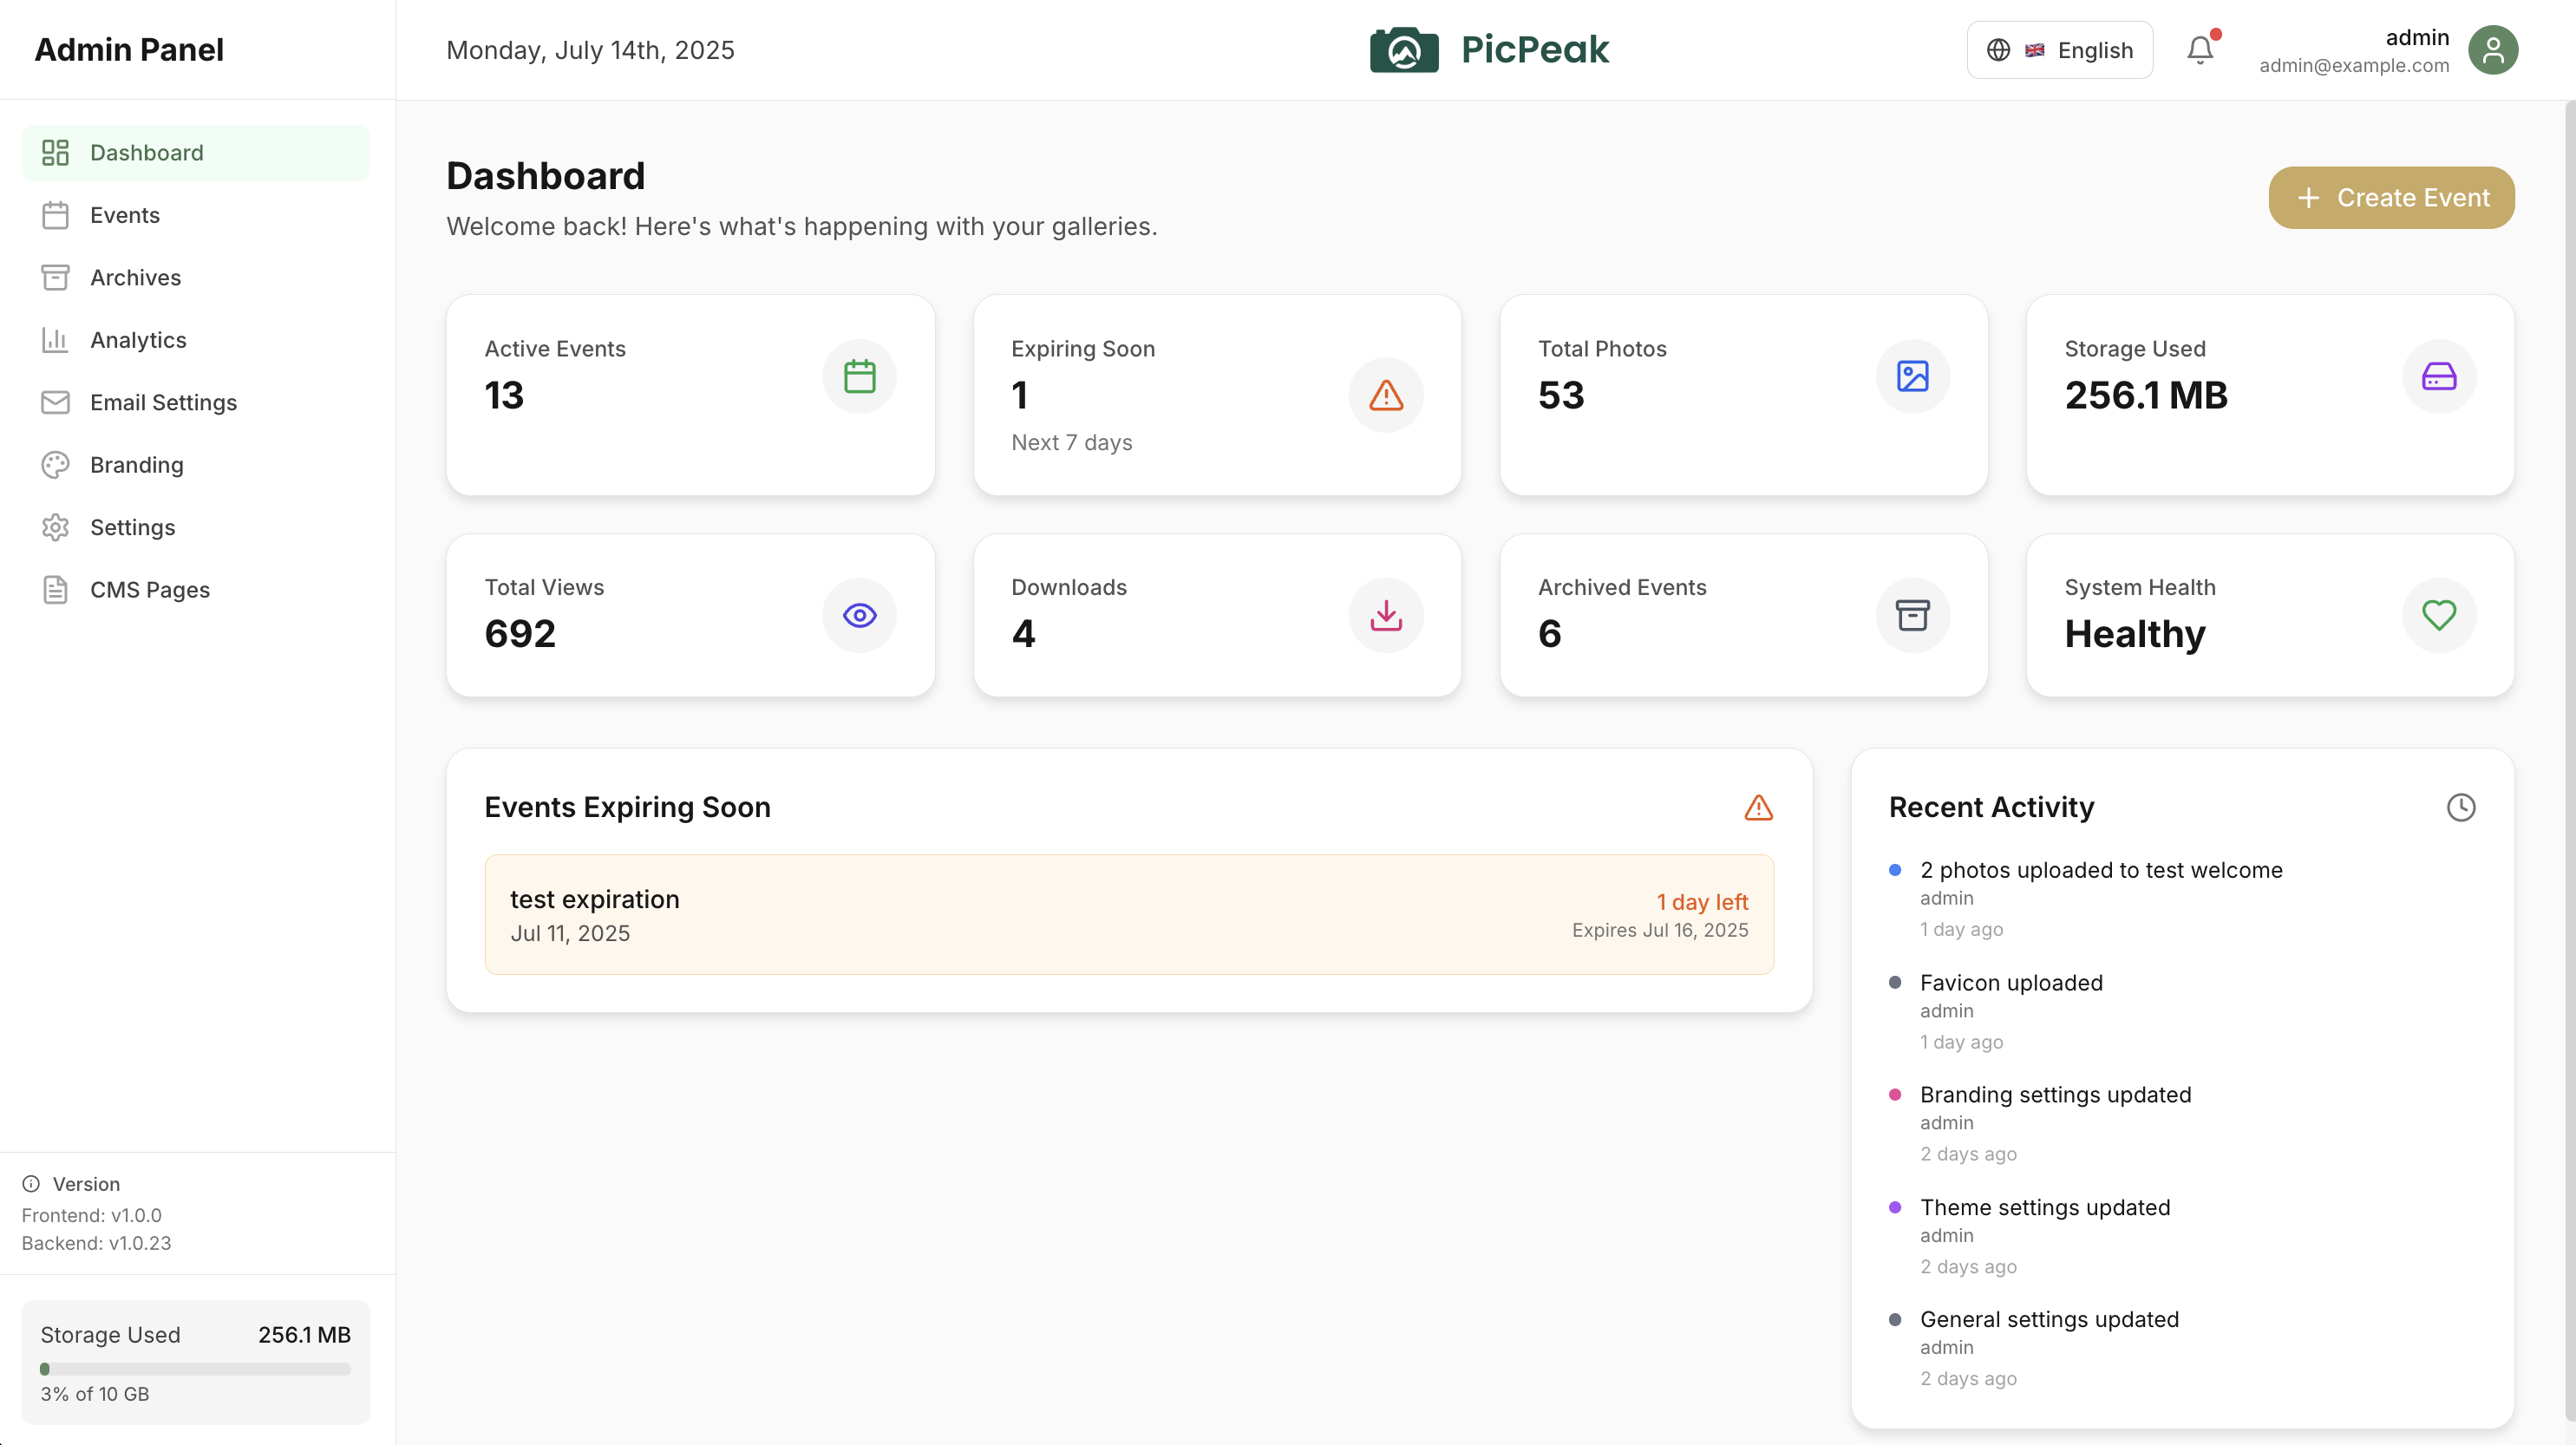Click the Expiring Soon warning icon
Viewport: 2576px width, 1445px height.
coord(1386,395)
